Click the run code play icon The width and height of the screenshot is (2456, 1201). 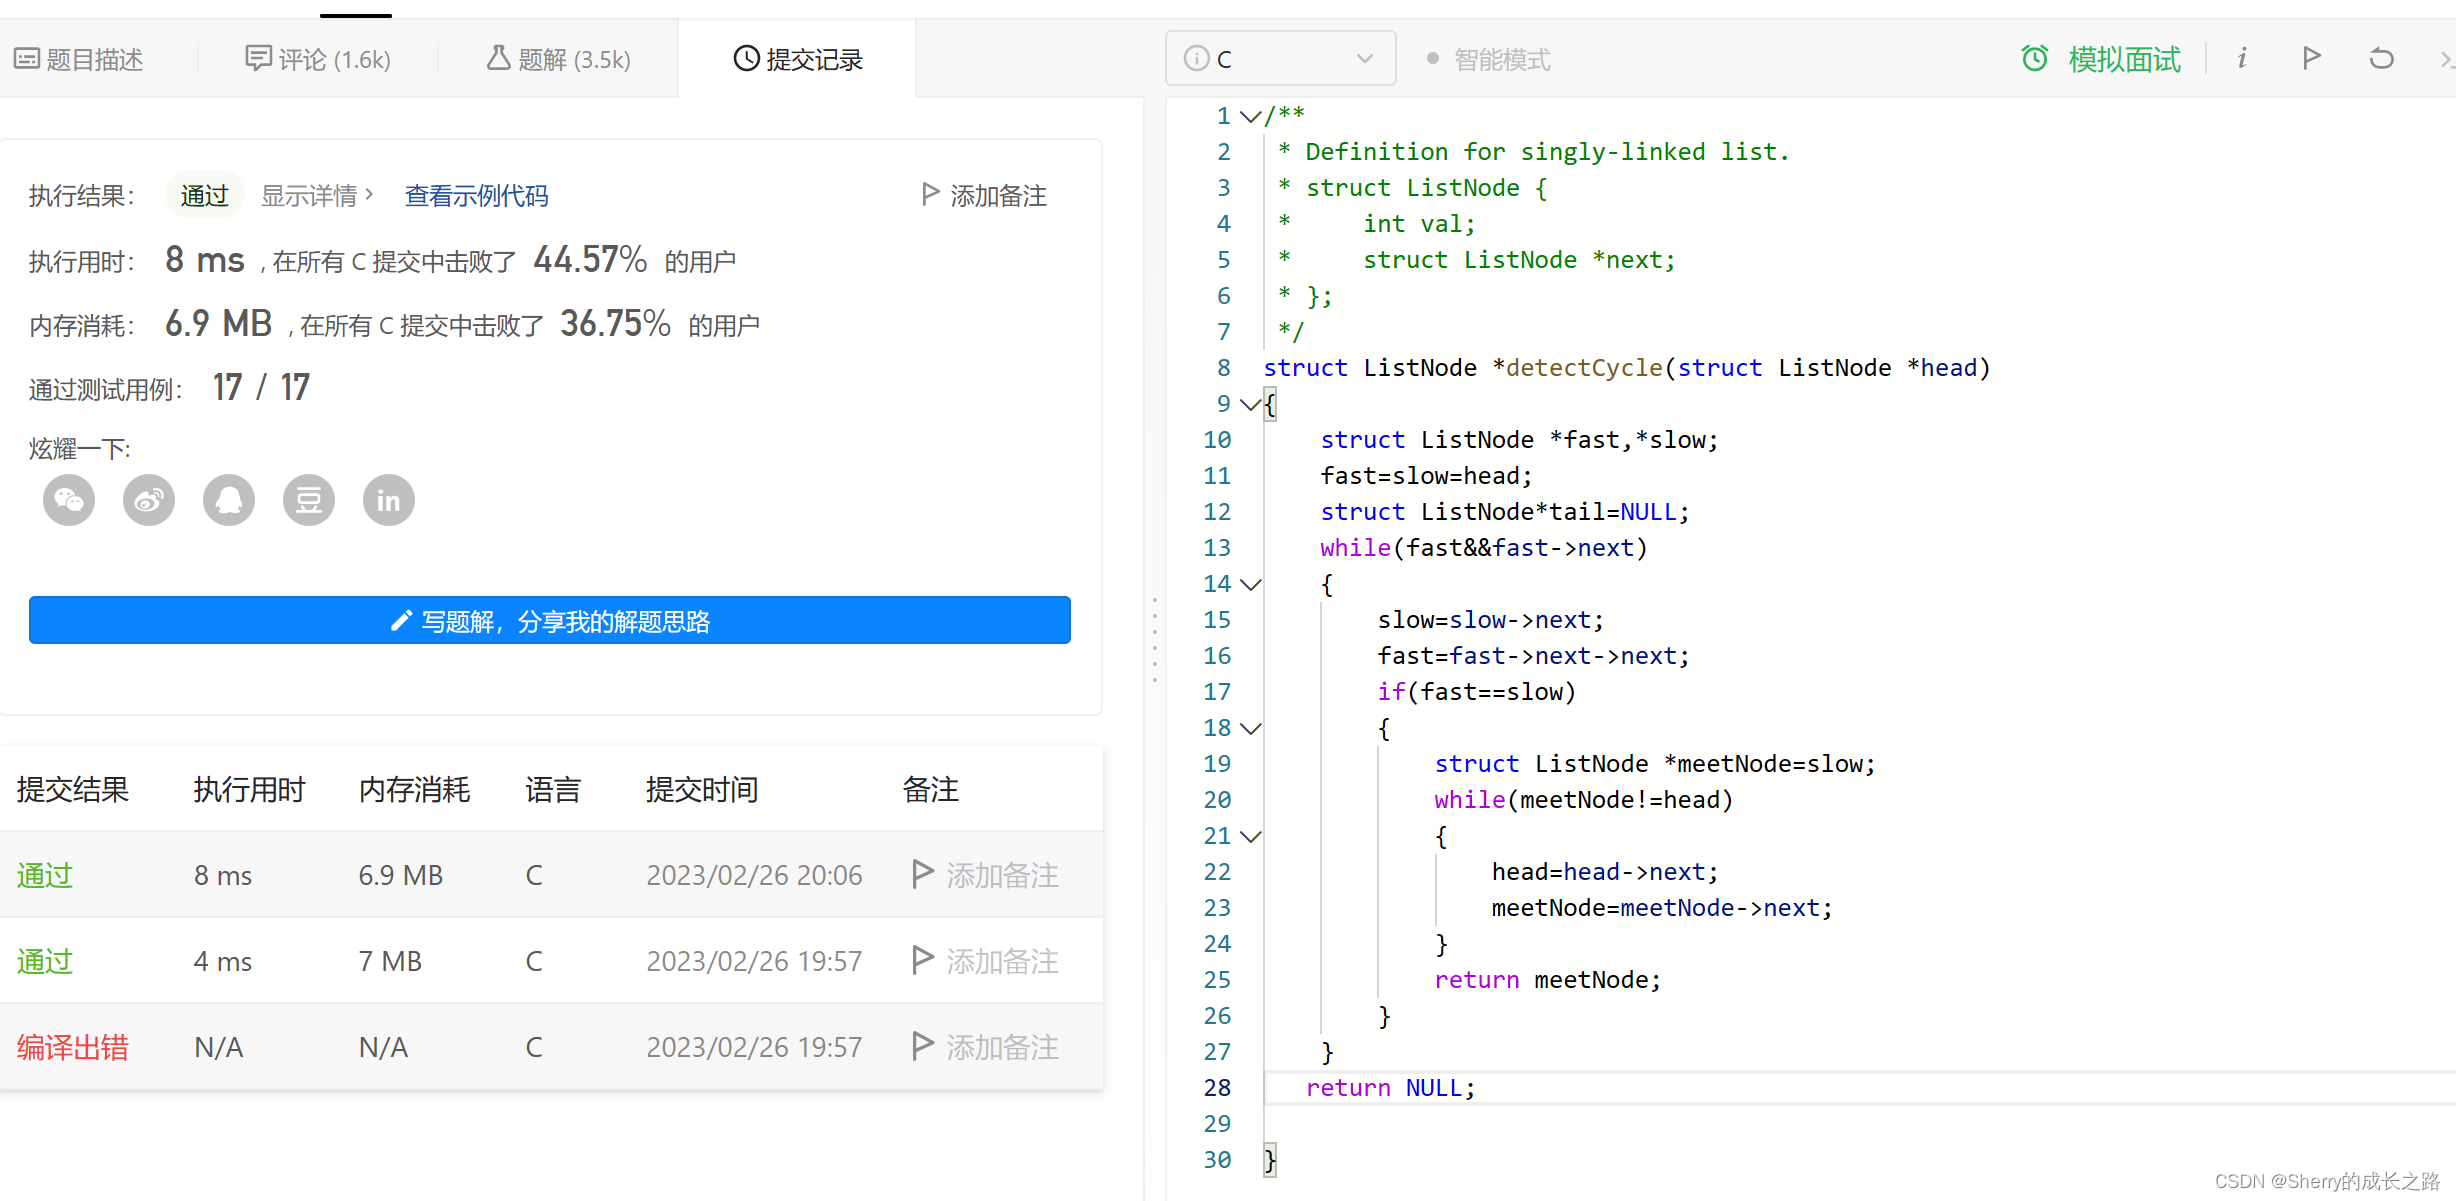[x=2311, y=58]
